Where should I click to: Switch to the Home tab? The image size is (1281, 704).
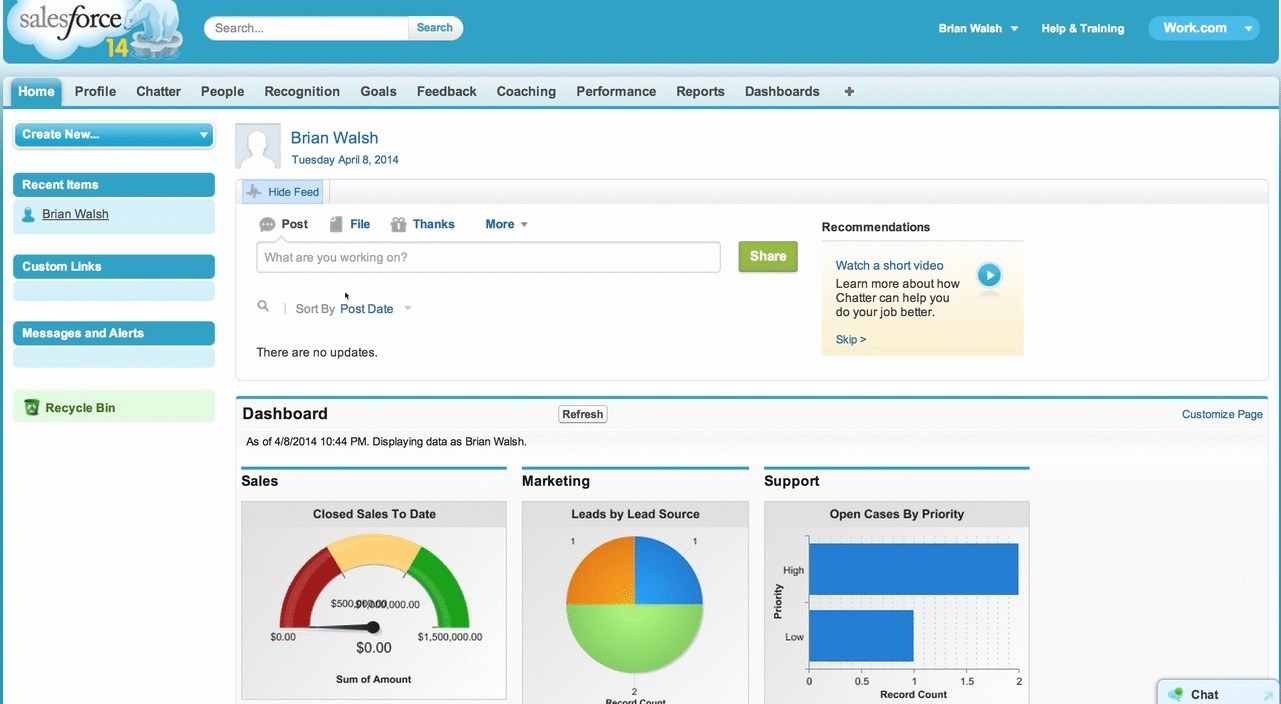pyautogui.click(x=36, y=91)
